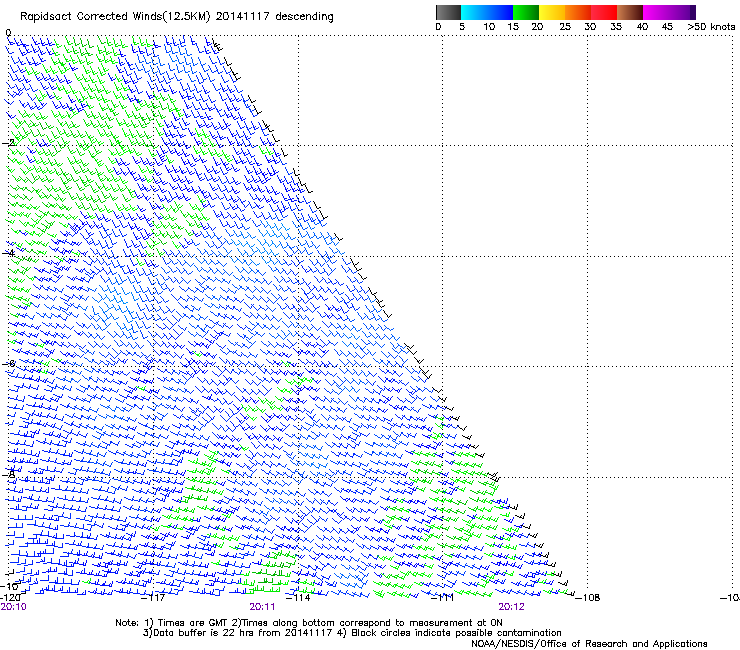Click the '-120' longitude axis label
This screenshot has width=740, height=650.
pos(10,597)
